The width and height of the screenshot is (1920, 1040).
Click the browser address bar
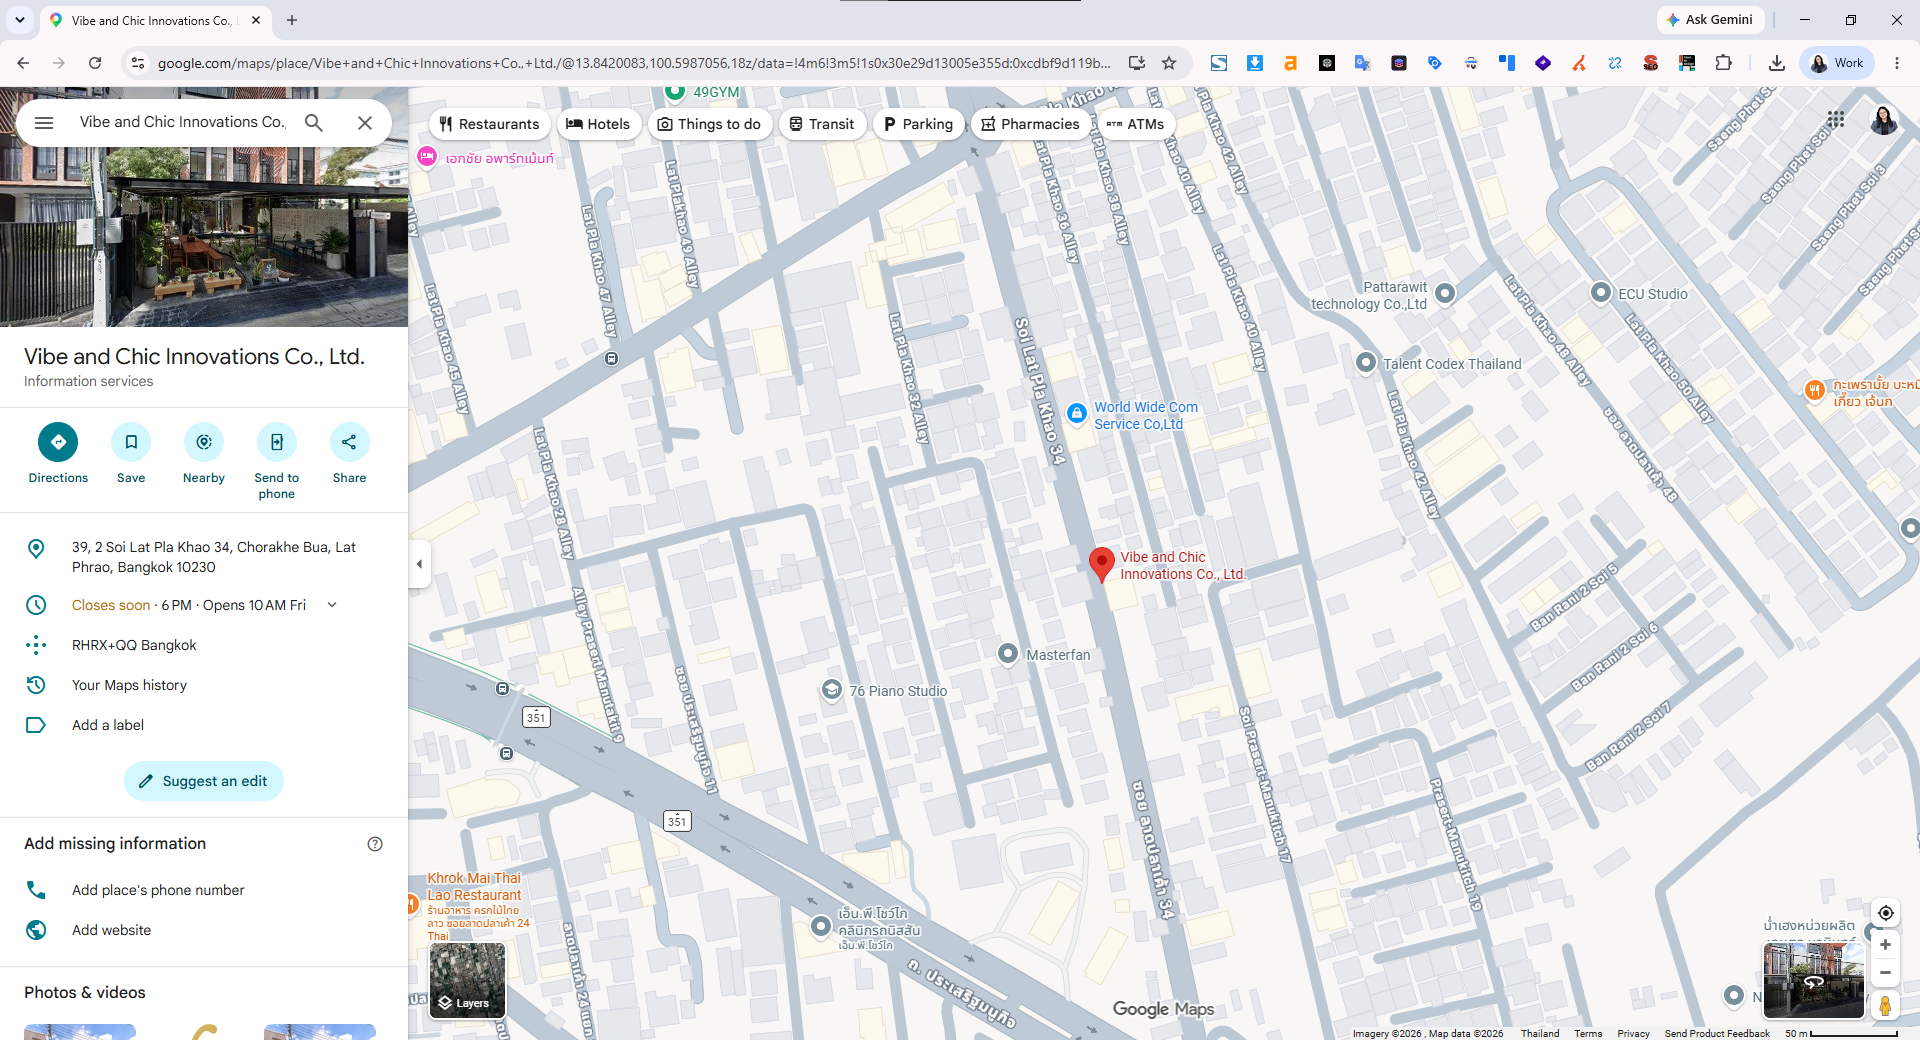(633, 63)
